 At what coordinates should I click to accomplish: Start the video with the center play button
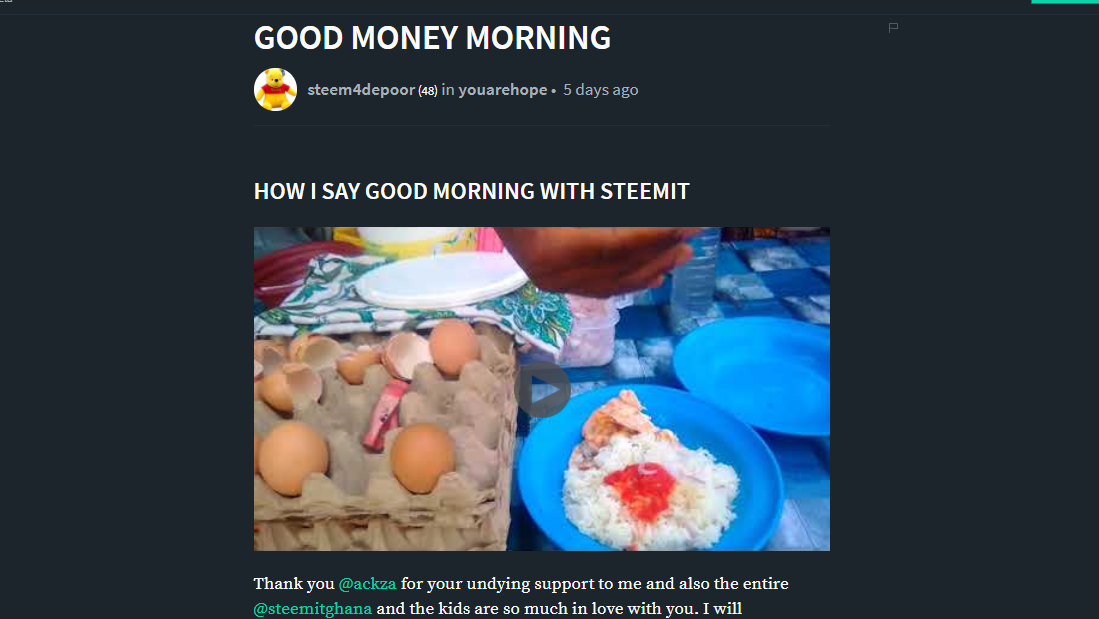[543, 390]
